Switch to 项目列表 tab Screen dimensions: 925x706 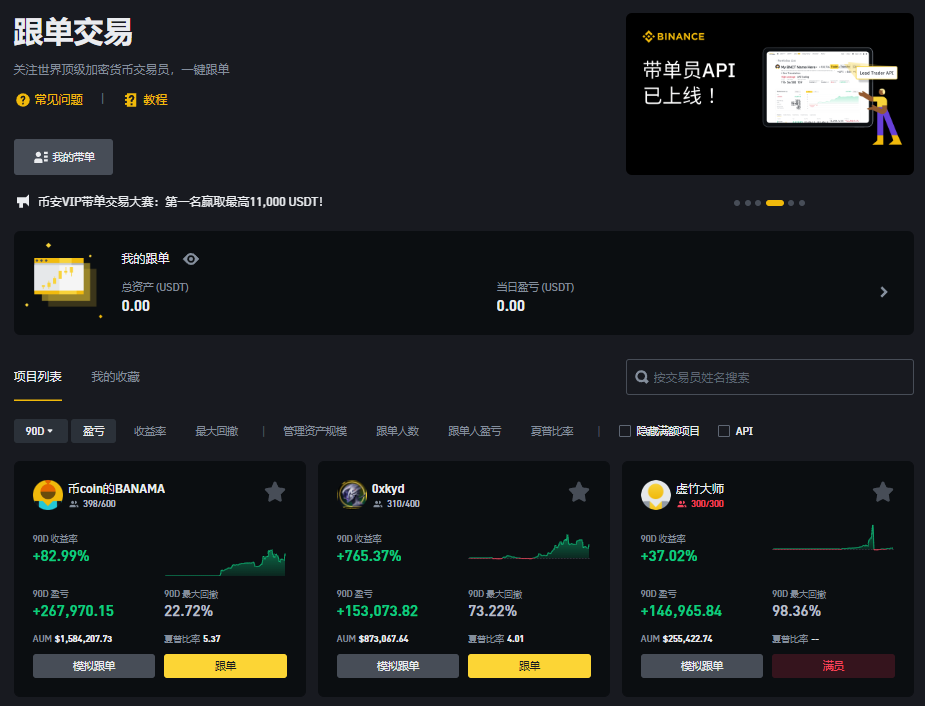click(x=38, y=377)
